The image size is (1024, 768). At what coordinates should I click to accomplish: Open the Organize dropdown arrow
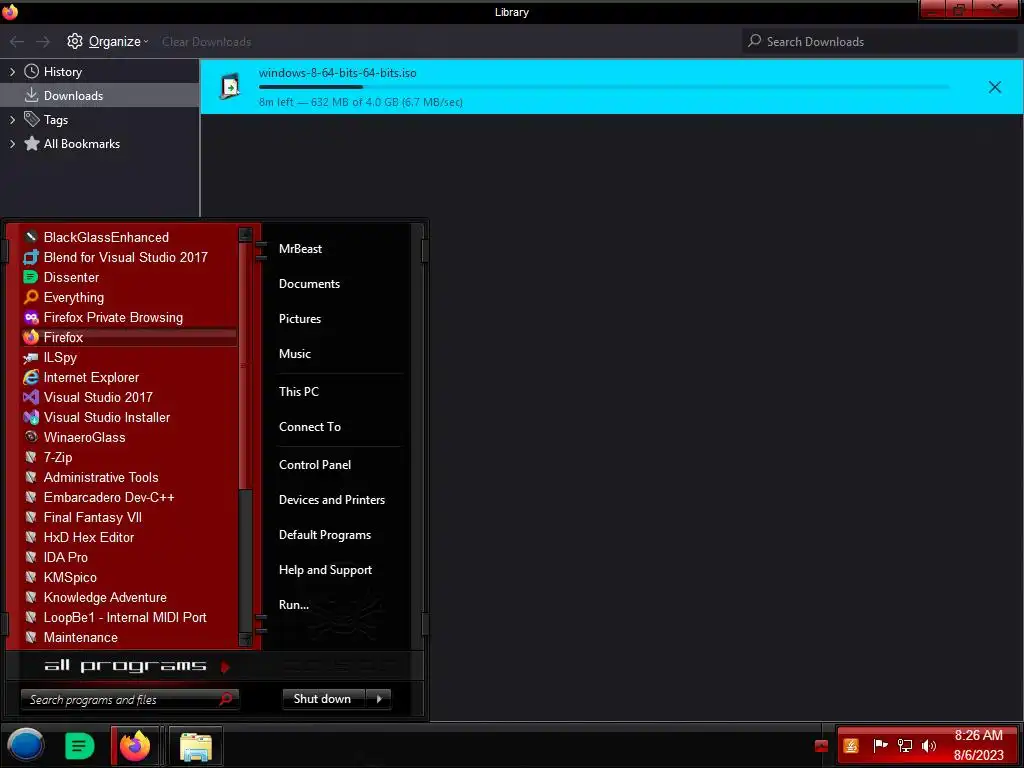(146, 42)
